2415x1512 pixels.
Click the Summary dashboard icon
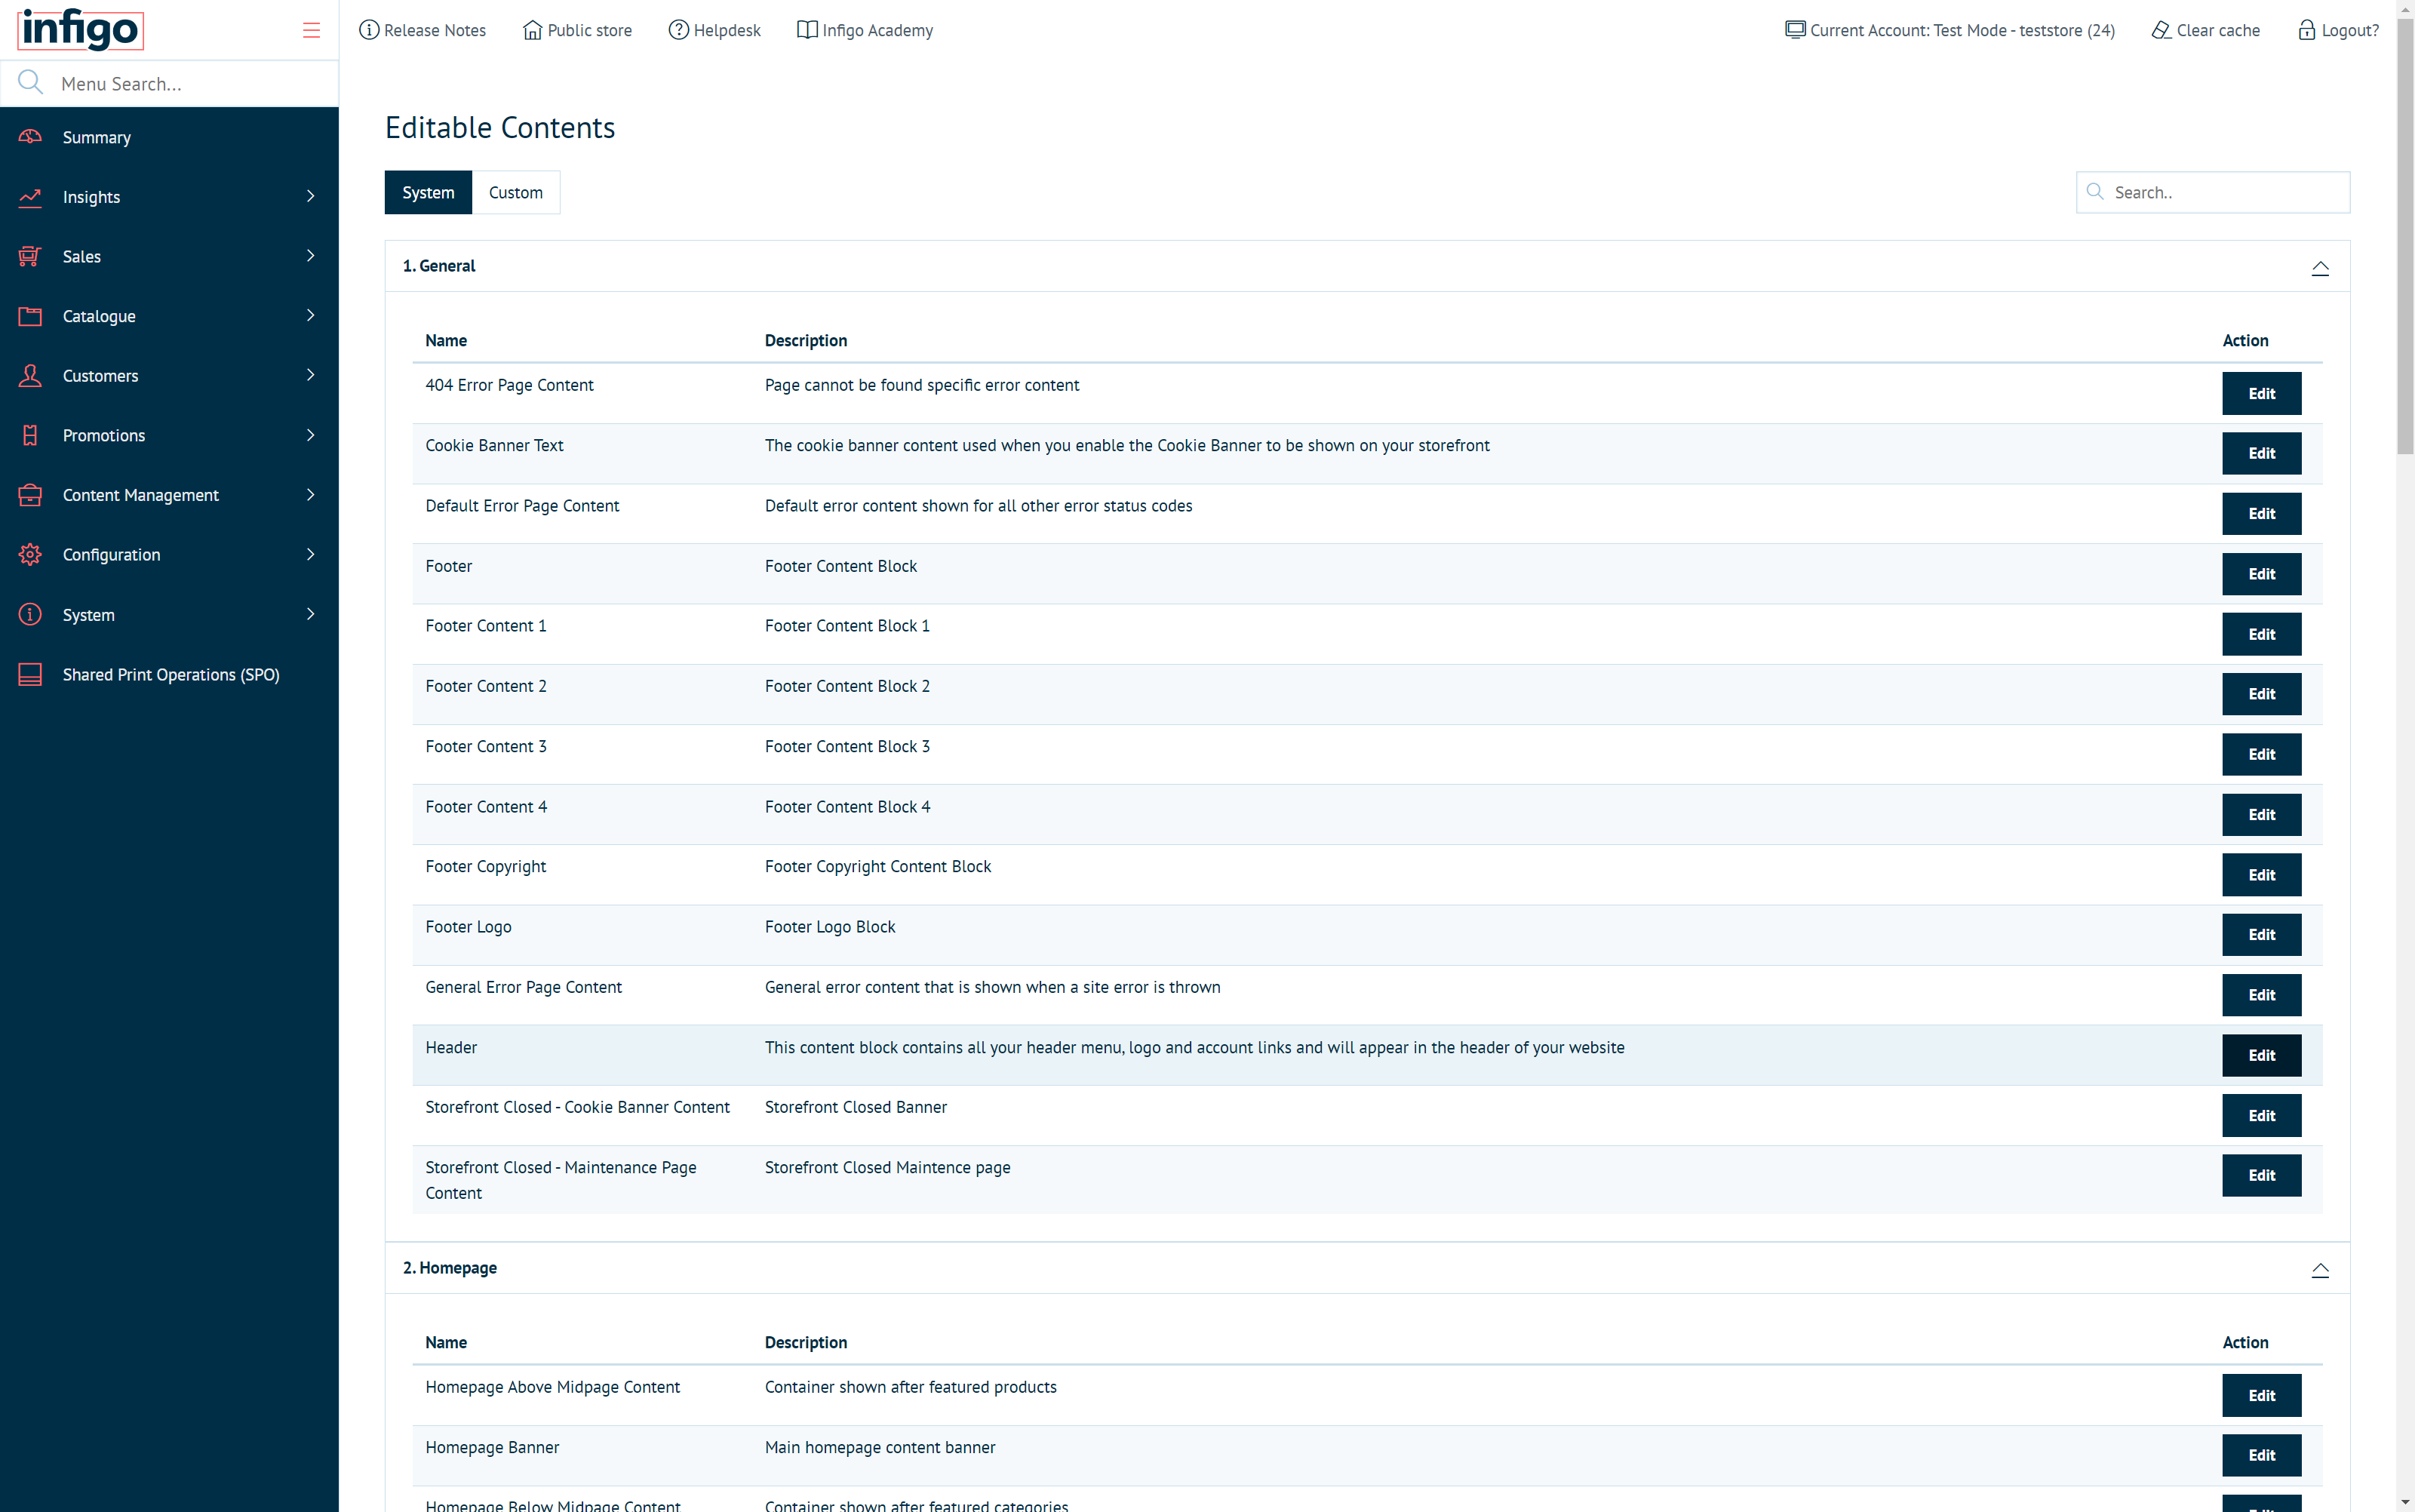pos(30,137)
